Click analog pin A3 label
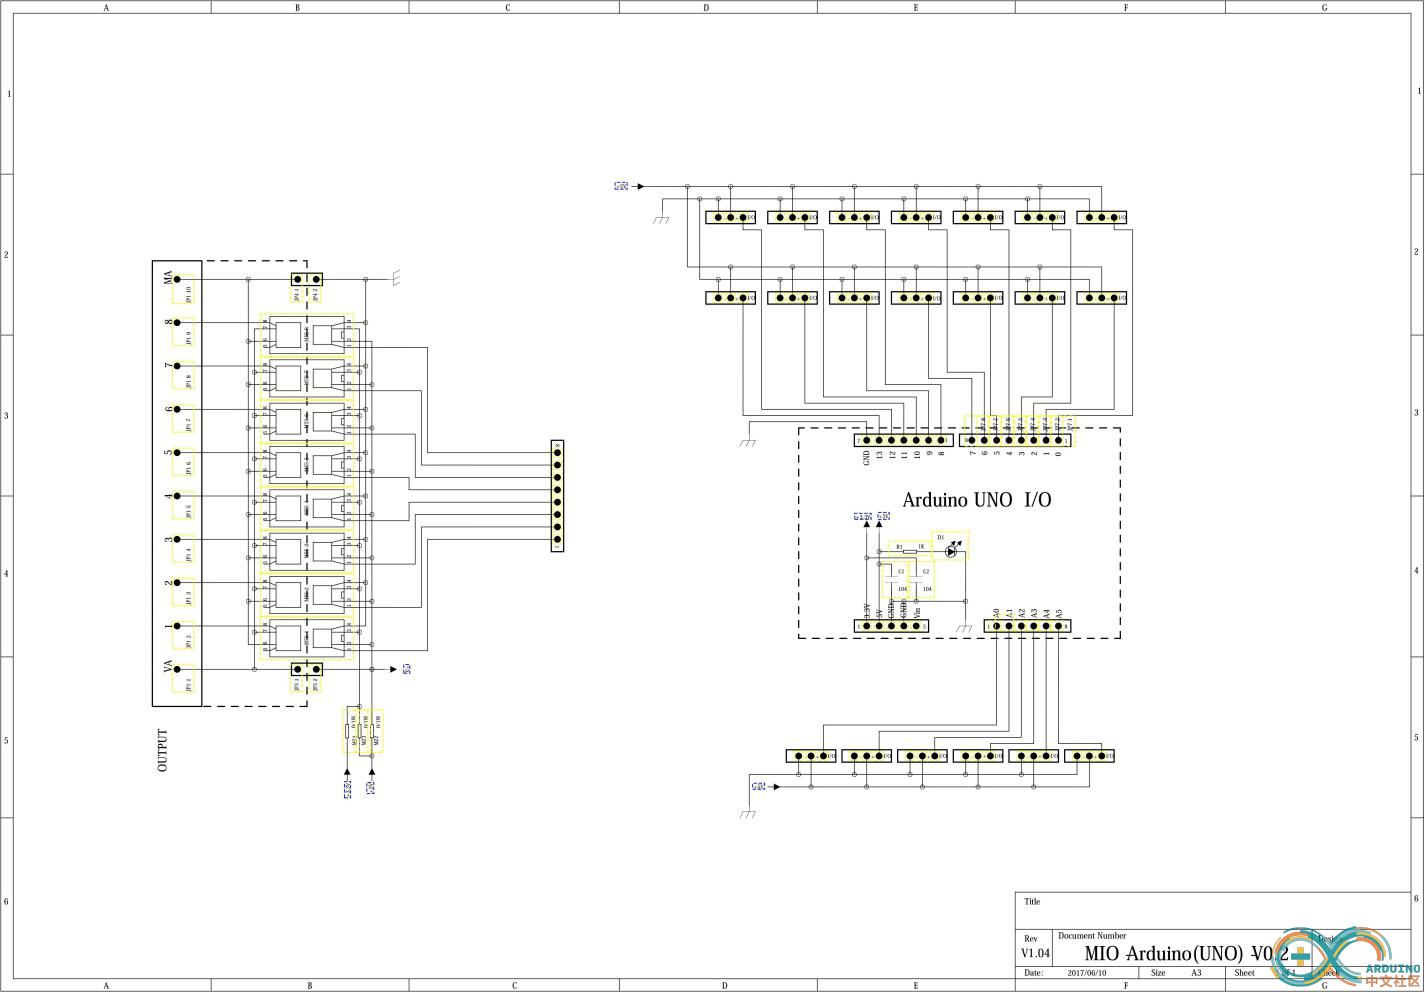This screenshot has width=1425, height=992. pos(1034,613)
